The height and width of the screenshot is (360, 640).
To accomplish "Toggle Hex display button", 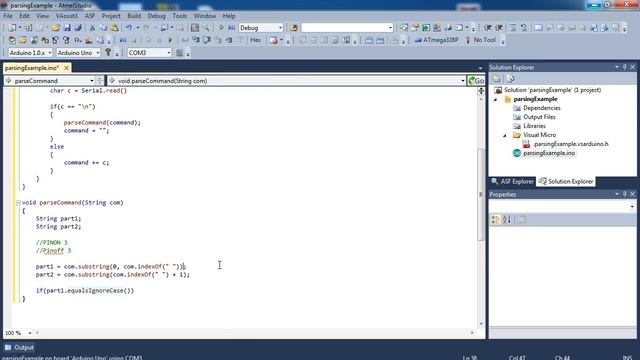I will point(256,40).
